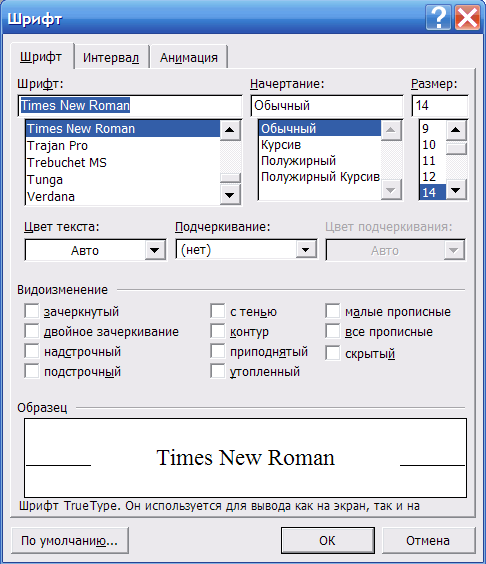Click the Размер size input field
The height and width of the screenshot is (564, 486).
[x=440, y=106]
